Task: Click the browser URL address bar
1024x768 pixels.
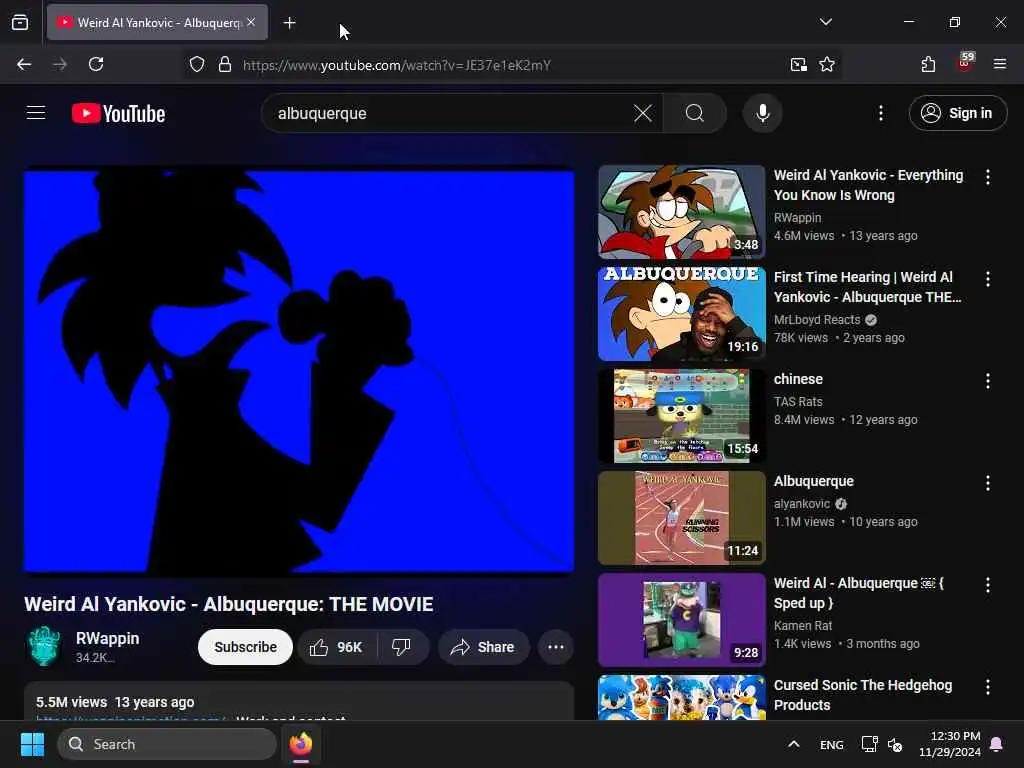Action: point(509,65)
